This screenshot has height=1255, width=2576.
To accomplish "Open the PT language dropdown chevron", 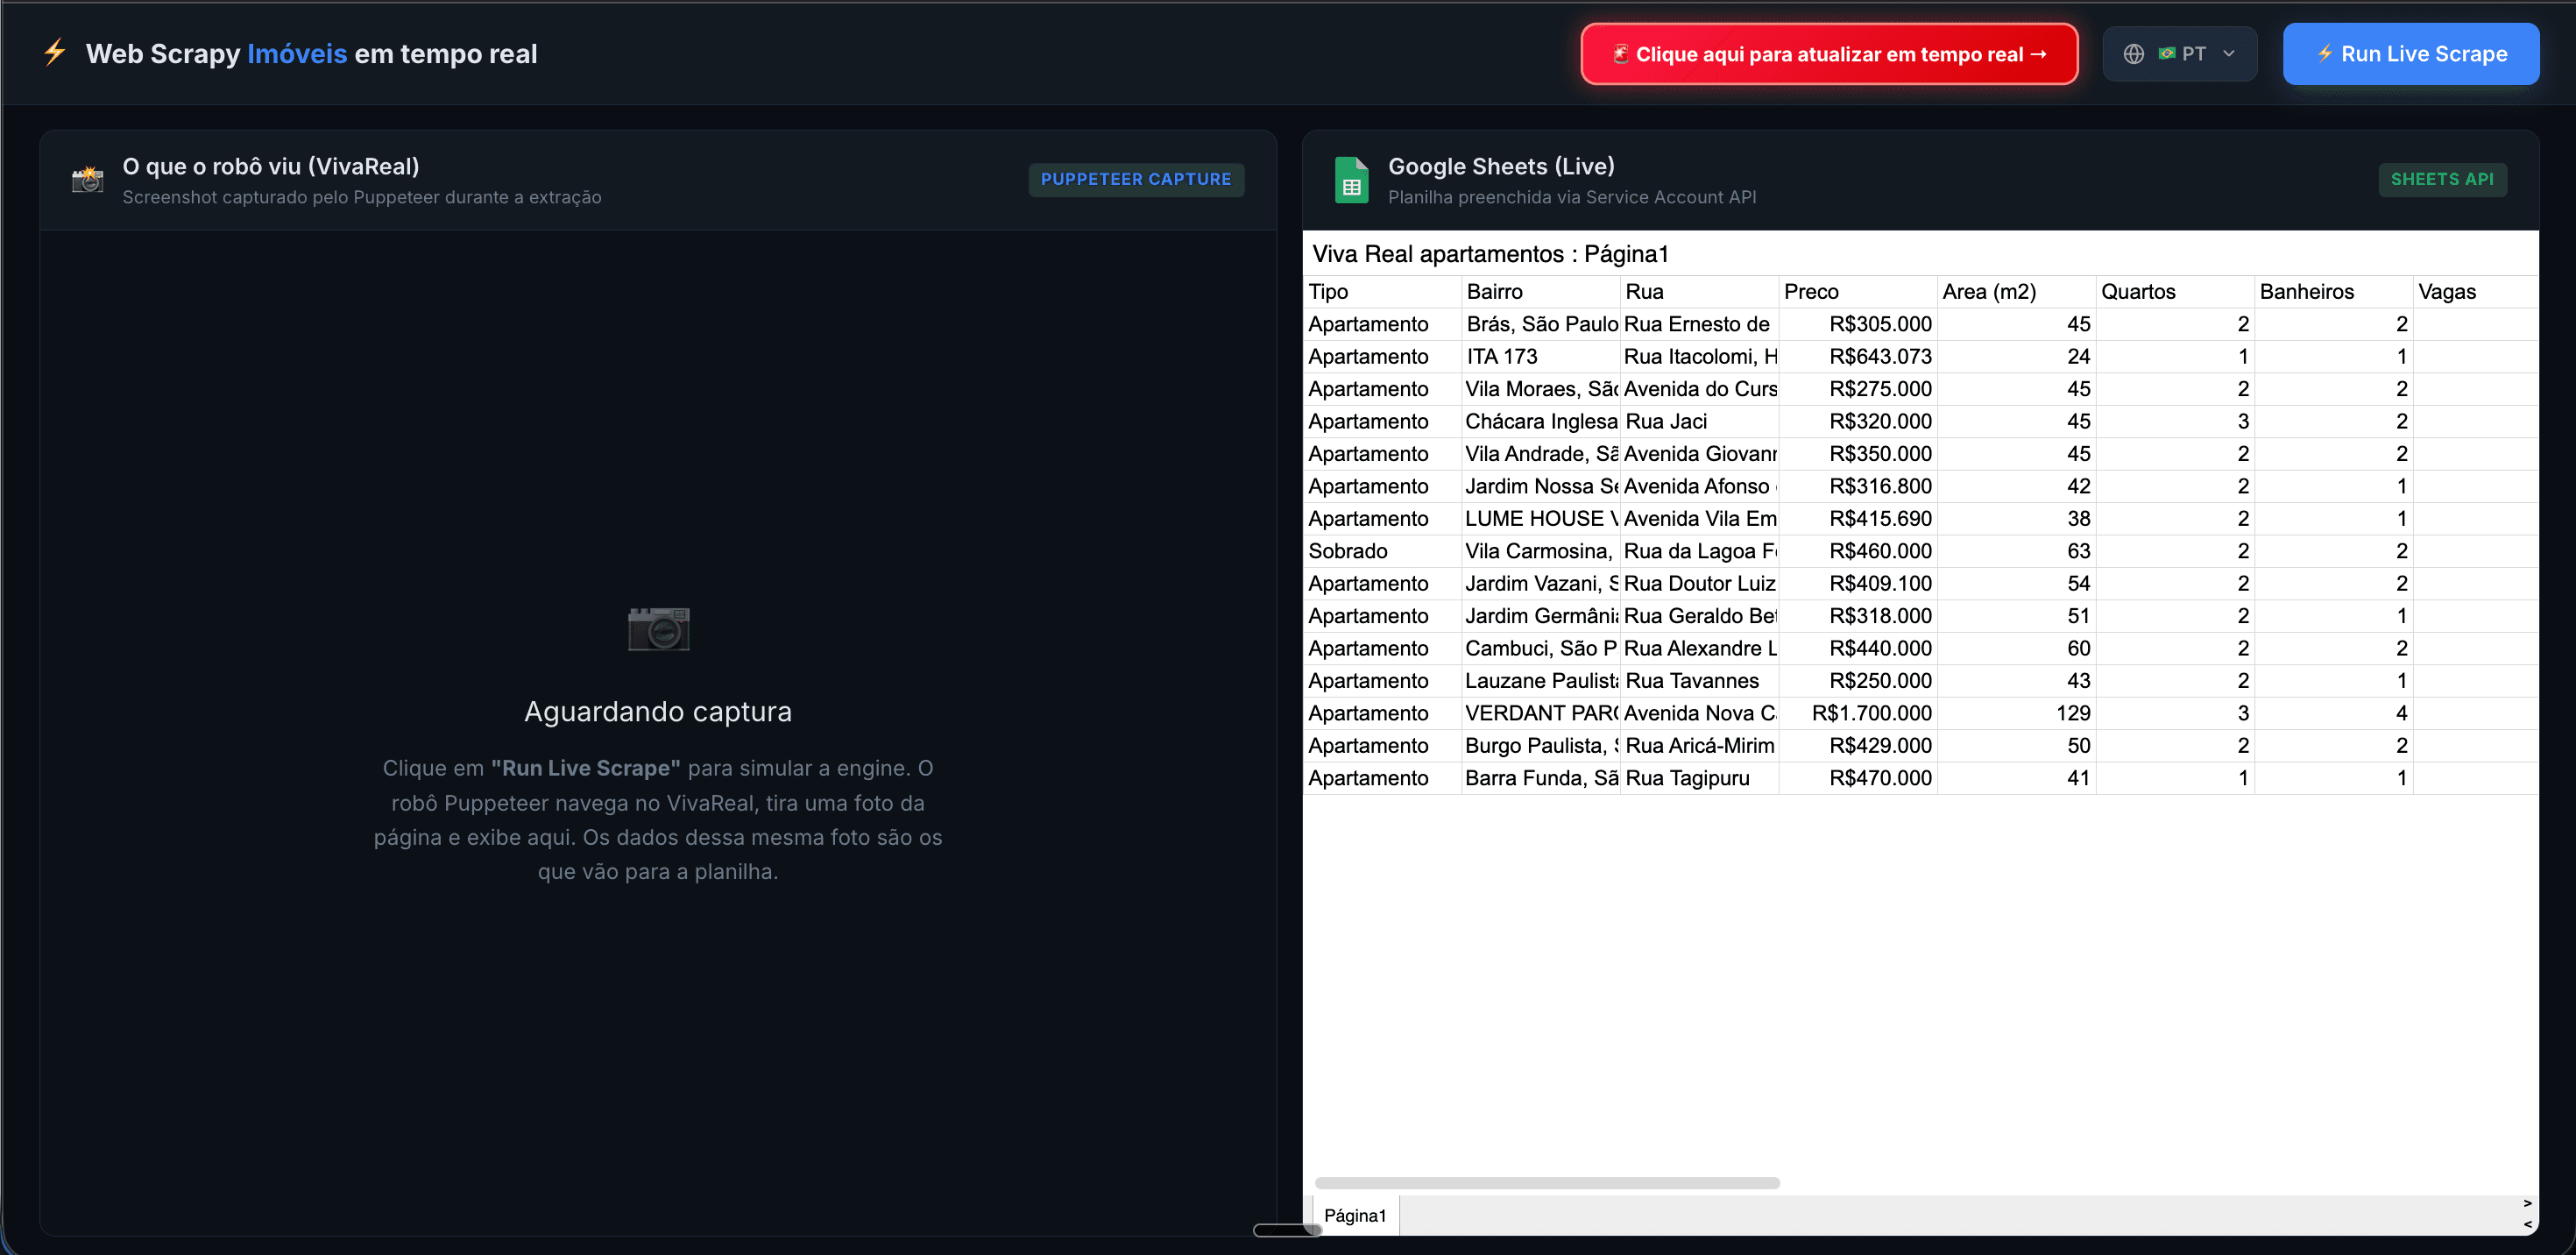I will click(x=2228, y=53).
